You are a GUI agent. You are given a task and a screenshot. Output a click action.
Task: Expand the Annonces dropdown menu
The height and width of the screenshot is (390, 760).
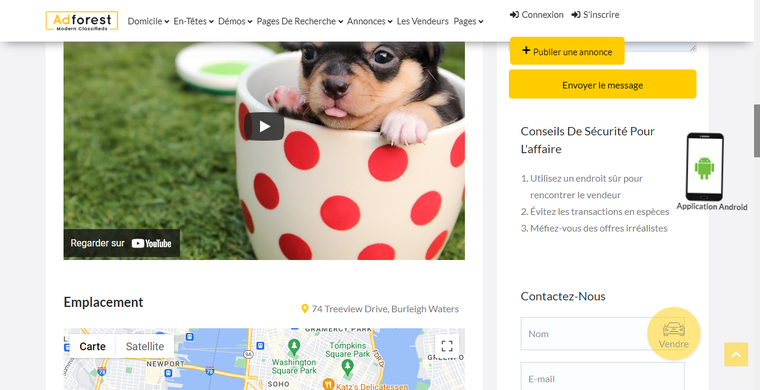[369, 21]
